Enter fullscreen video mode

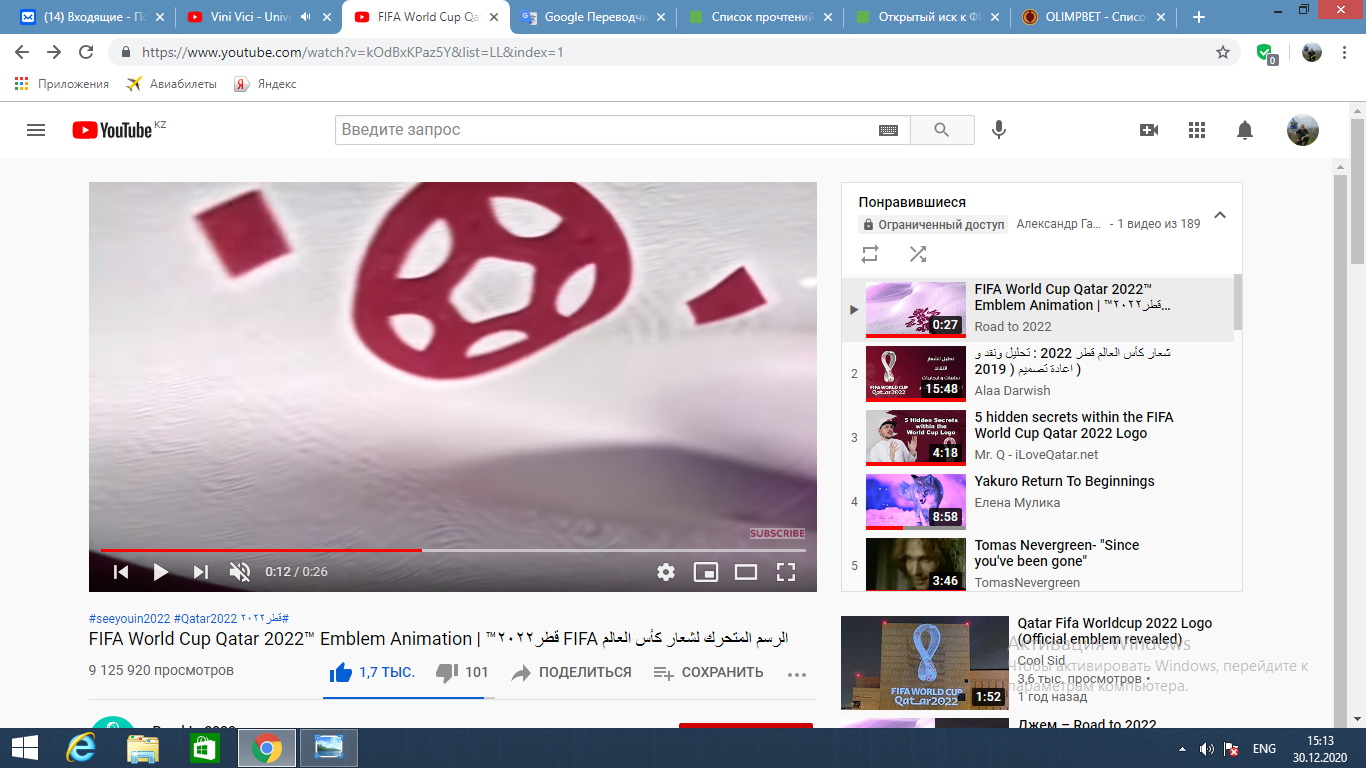point(786,572)
